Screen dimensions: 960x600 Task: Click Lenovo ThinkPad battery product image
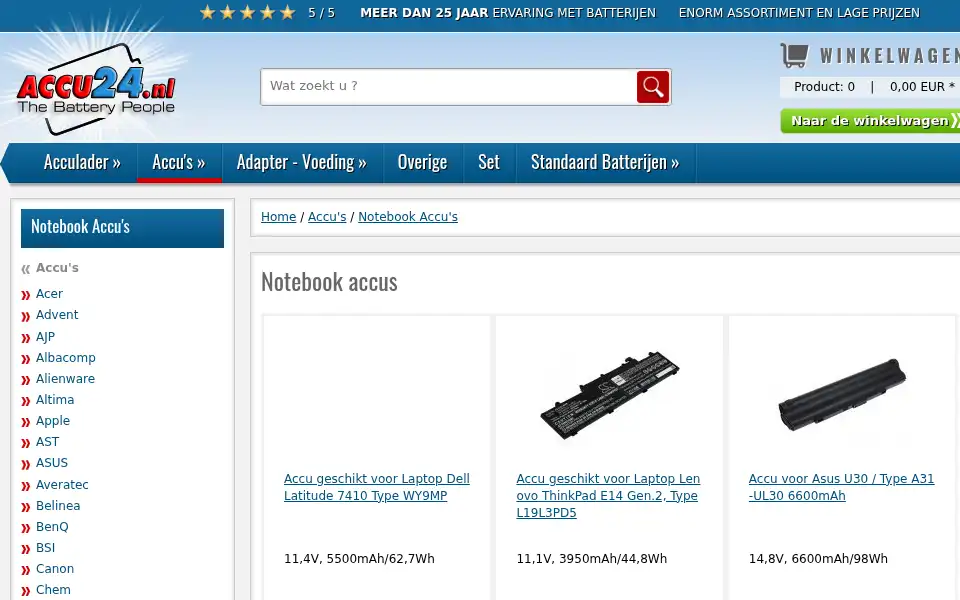610,396
